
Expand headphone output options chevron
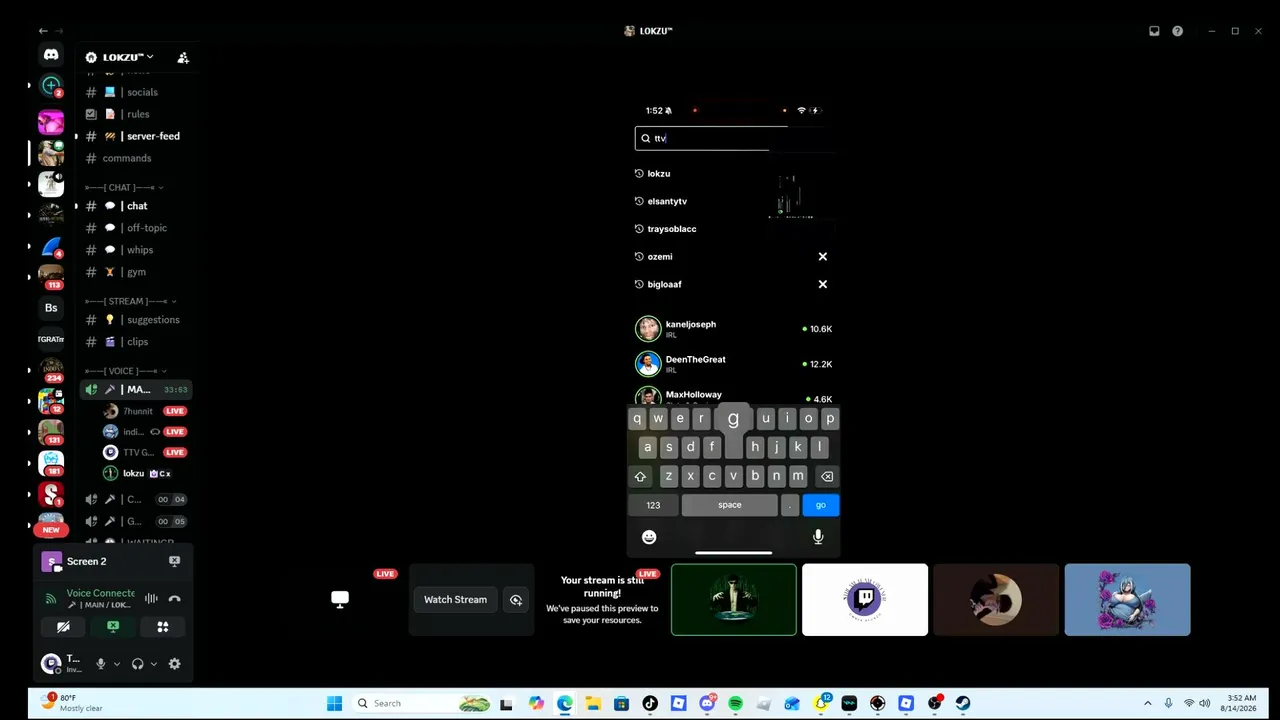click(x=153, y=664)
